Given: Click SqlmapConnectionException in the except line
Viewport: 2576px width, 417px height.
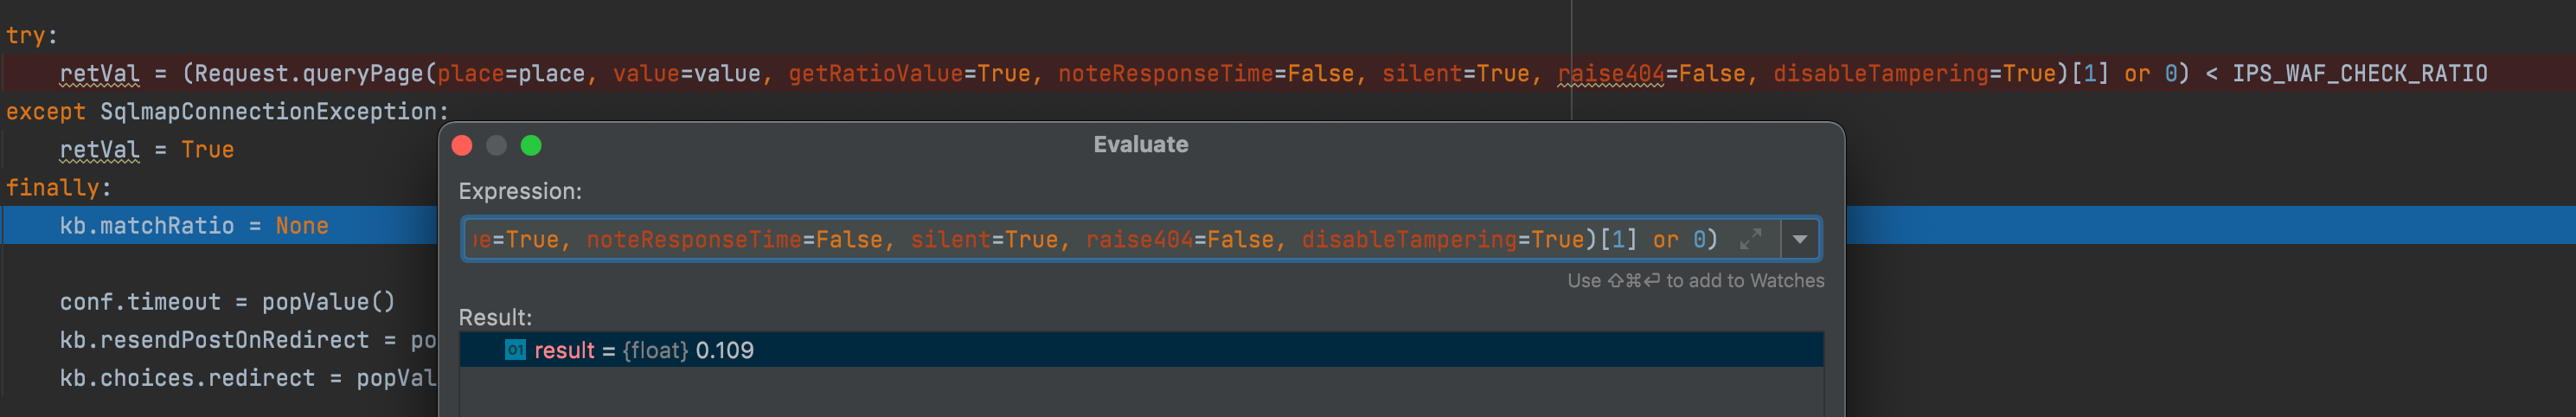Looking at the screenshot, I should 268,112.
